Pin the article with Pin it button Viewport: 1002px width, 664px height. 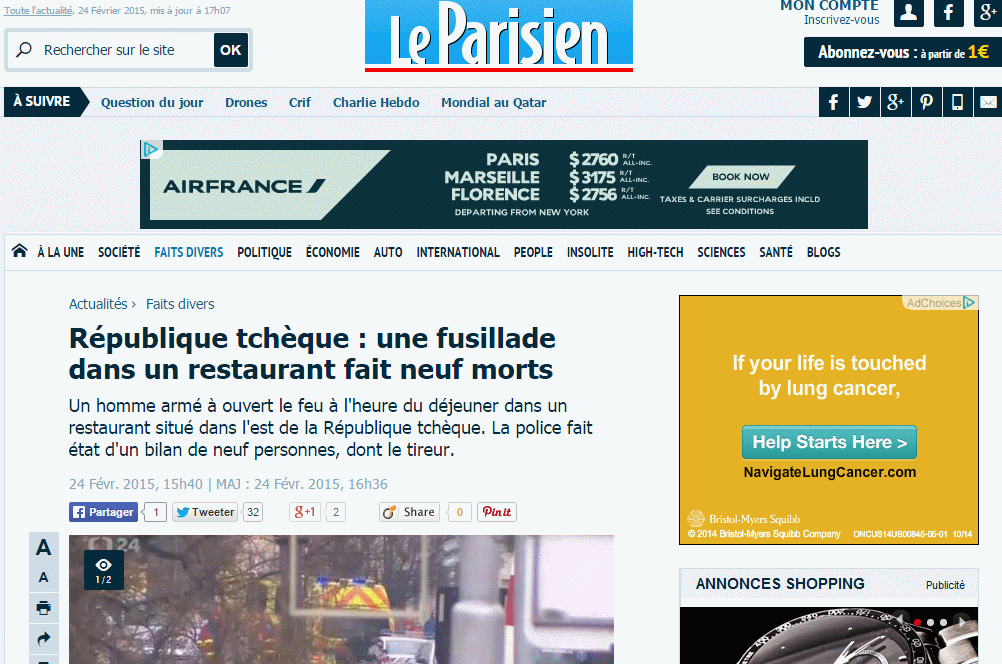pos(497,512)
